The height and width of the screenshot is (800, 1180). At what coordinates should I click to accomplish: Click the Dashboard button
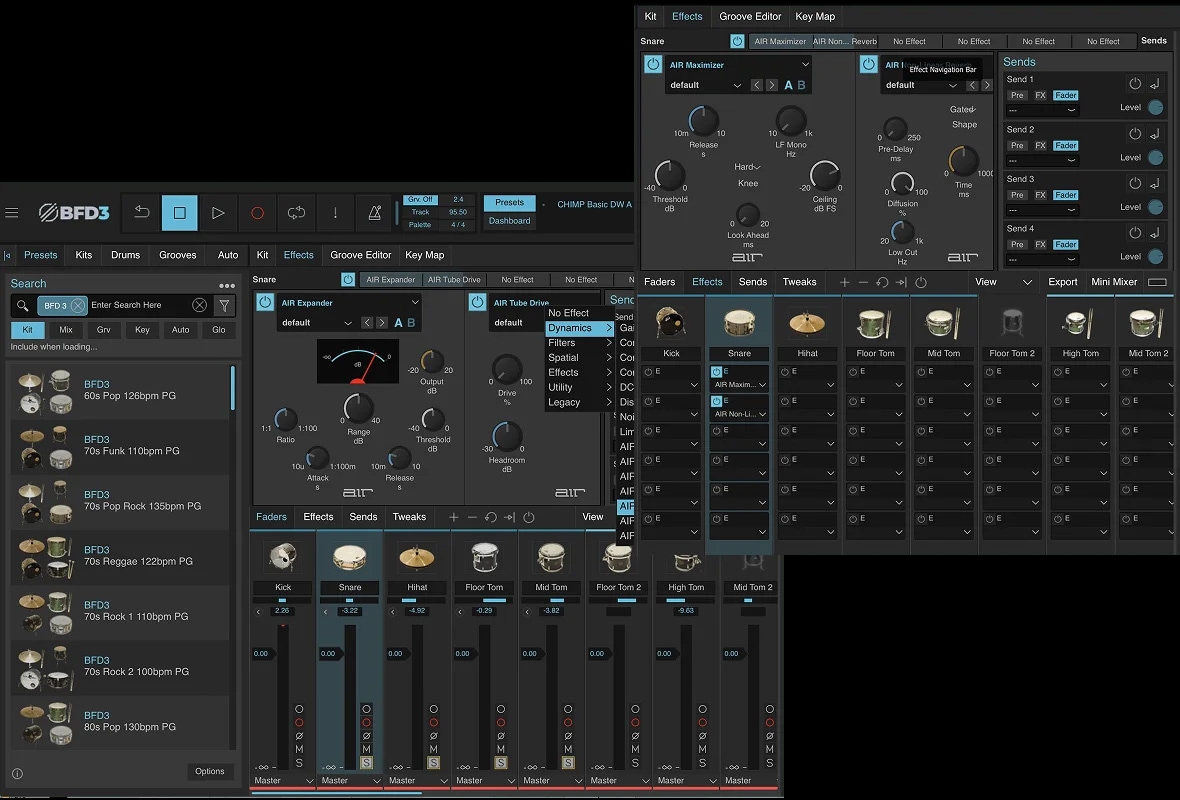pyautogui.click(x=509, y=221)
